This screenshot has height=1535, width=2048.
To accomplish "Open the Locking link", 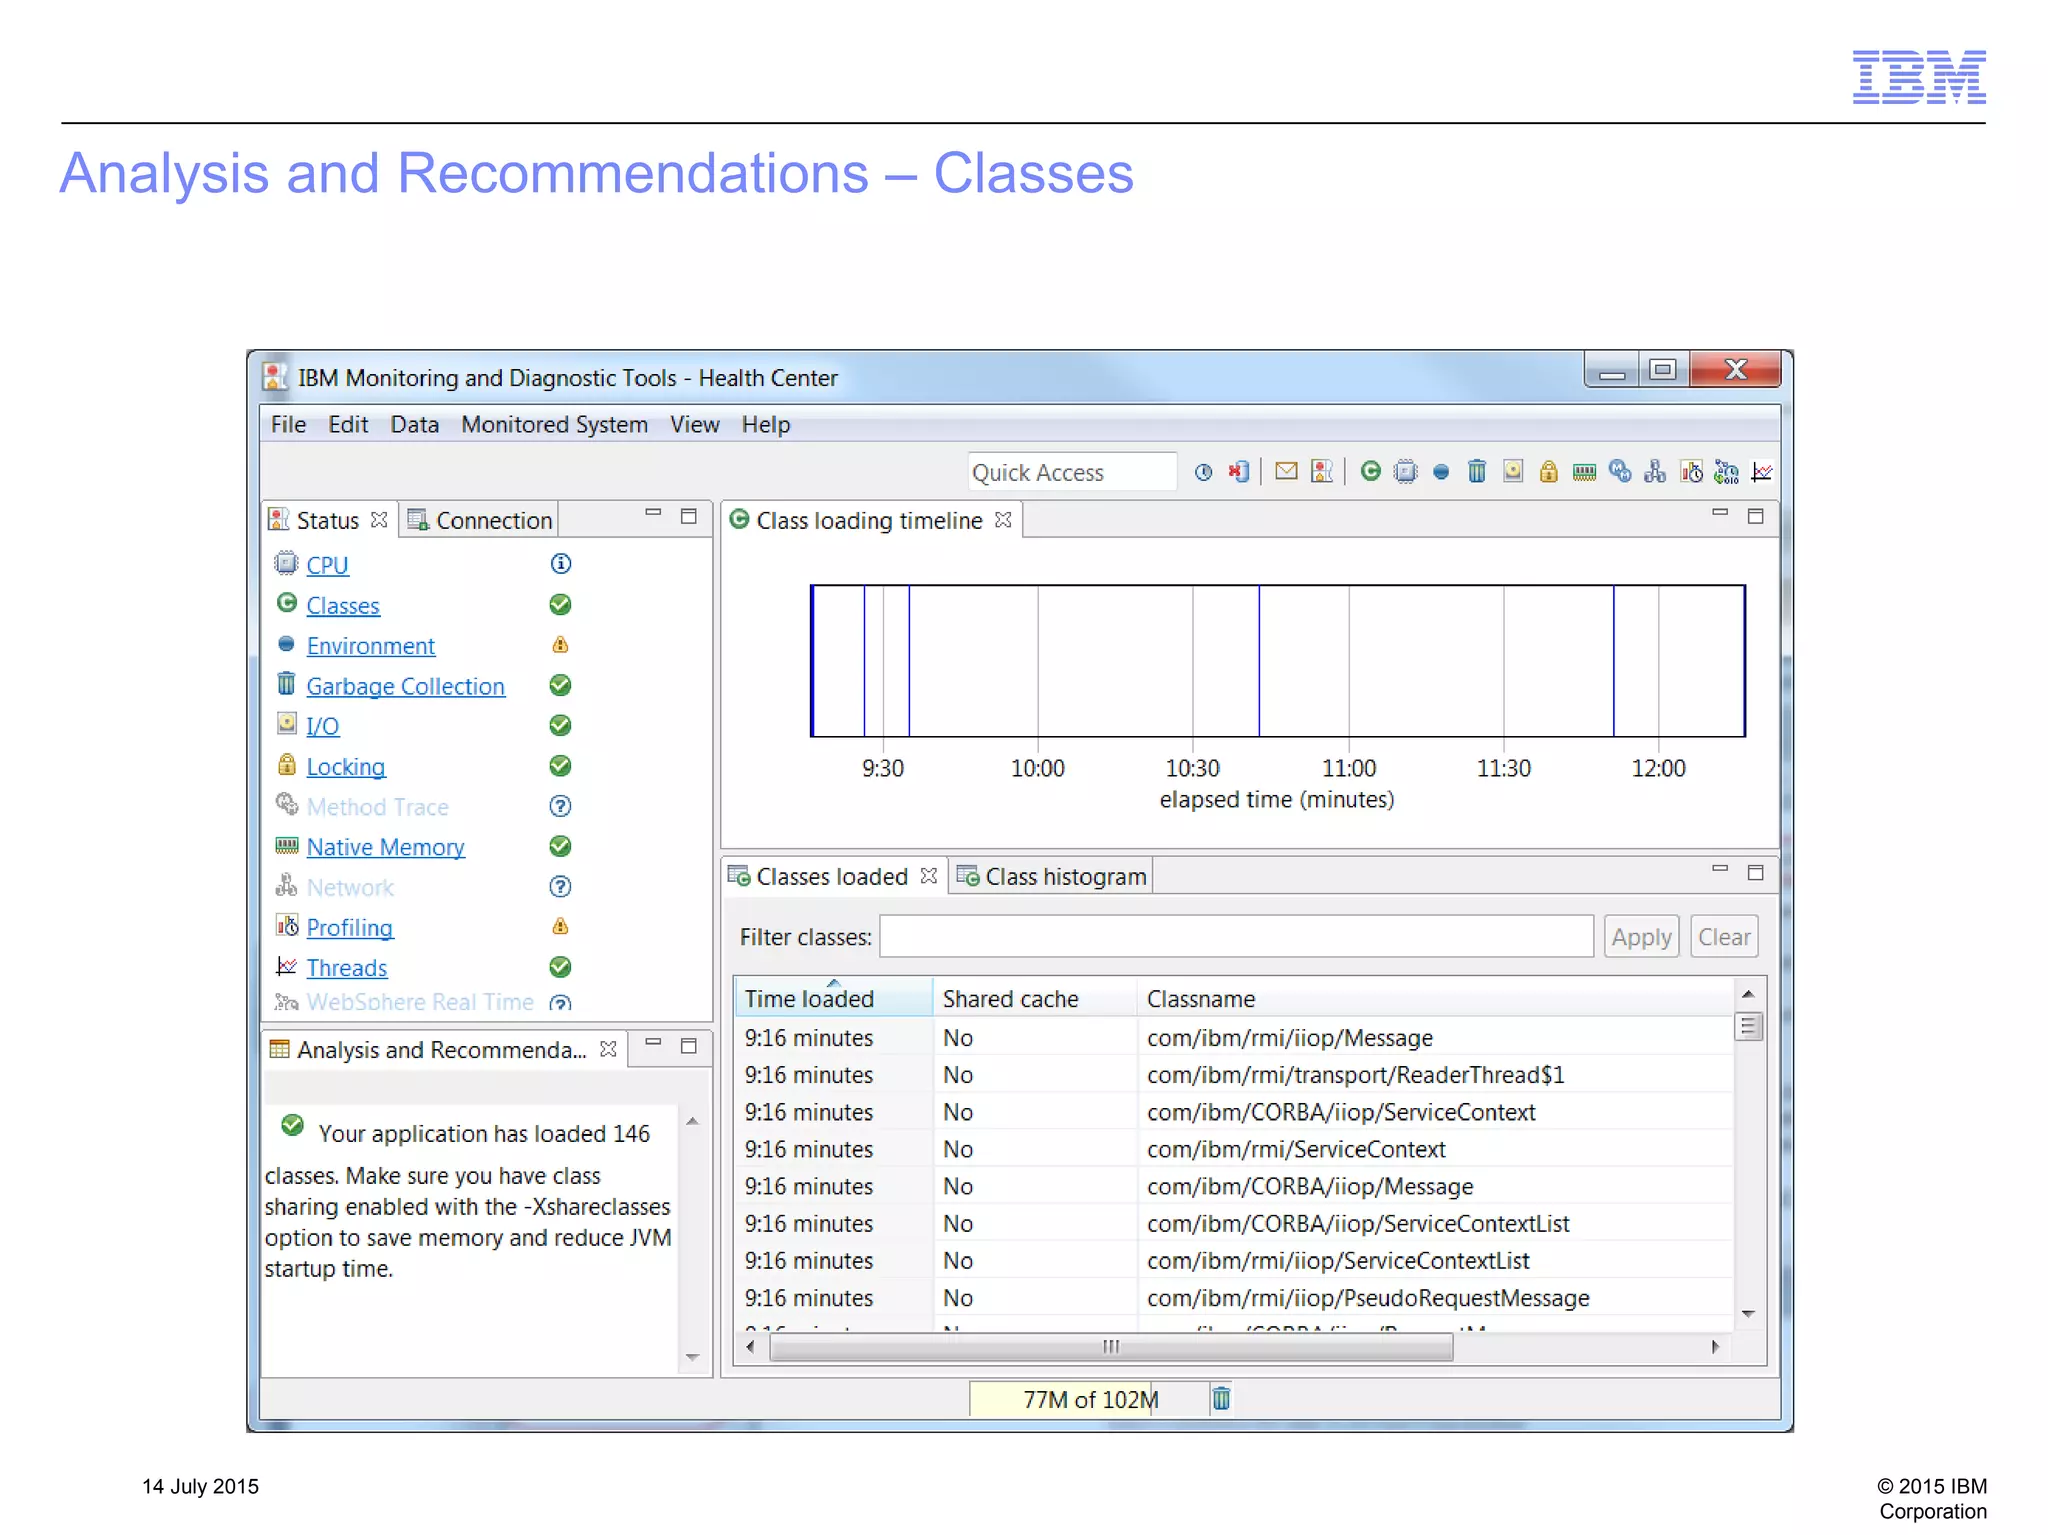I will click(345, 767).
